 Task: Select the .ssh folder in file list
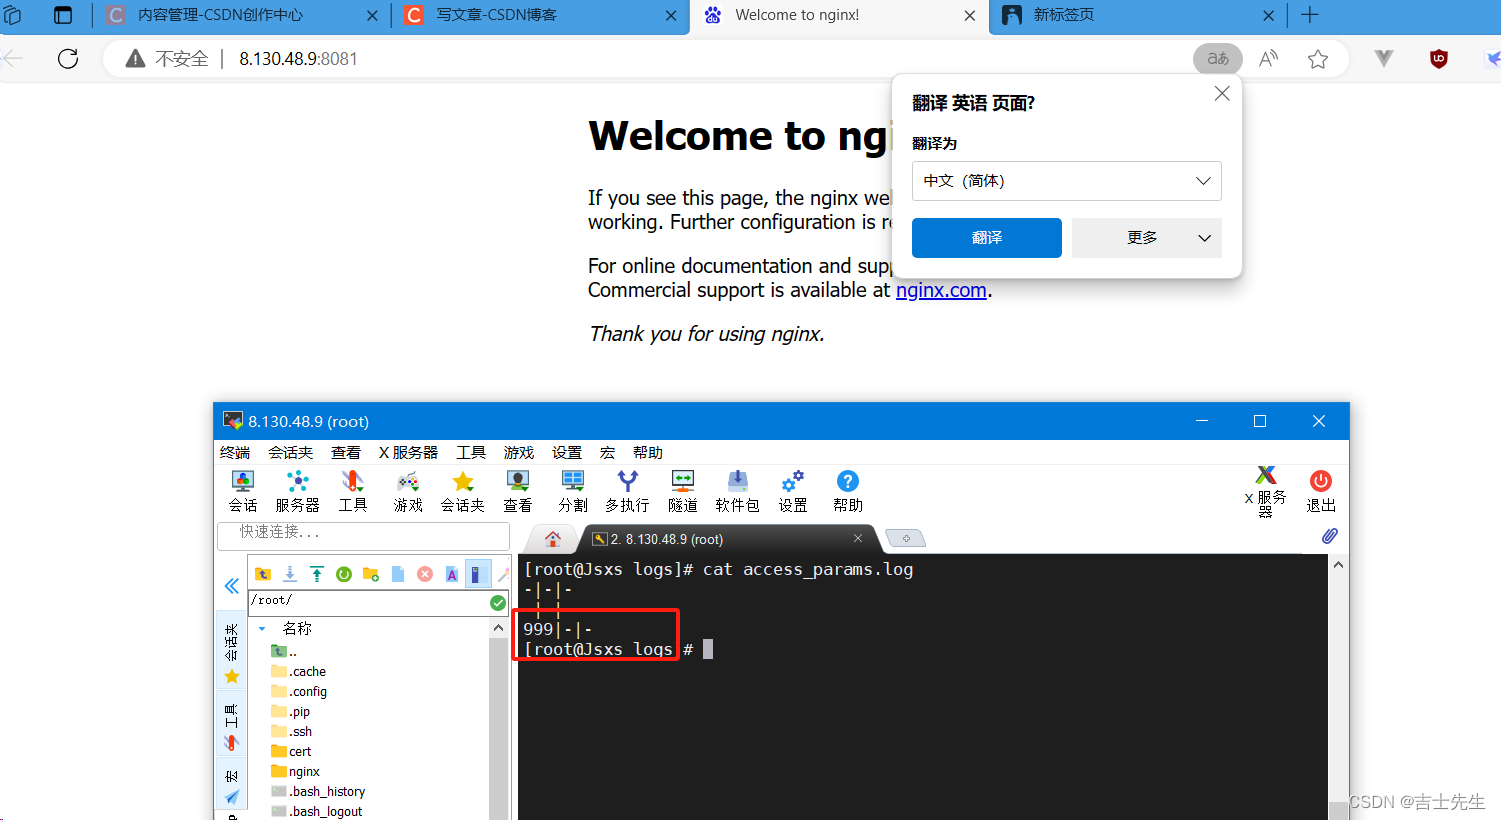[292, 731]
